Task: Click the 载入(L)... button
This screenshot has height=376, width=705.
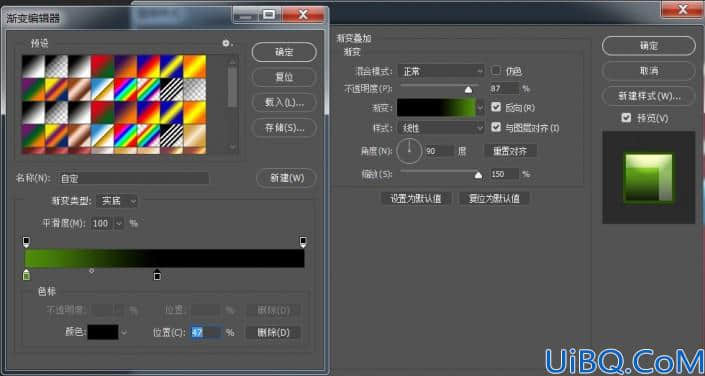Action: point(284,102)
